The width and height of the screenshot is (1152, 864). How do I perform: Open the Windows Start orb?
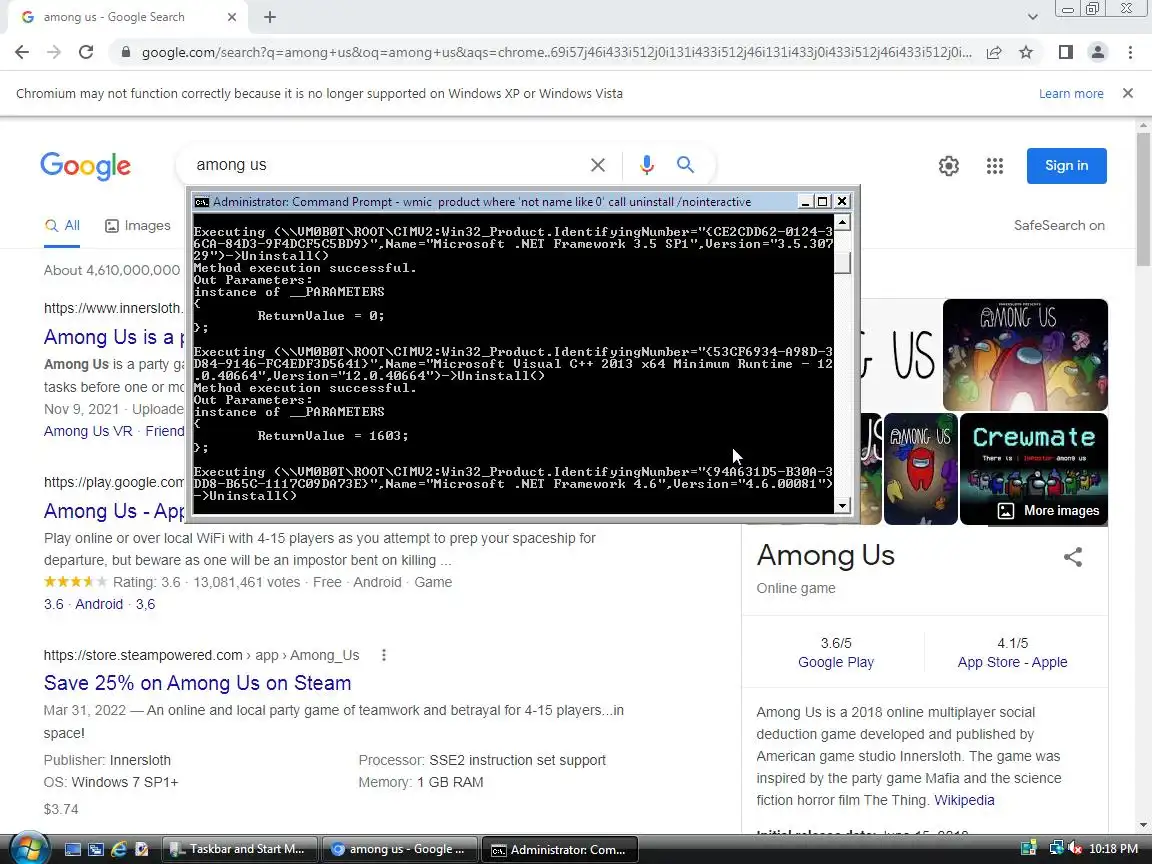click(x=30, y=849)
